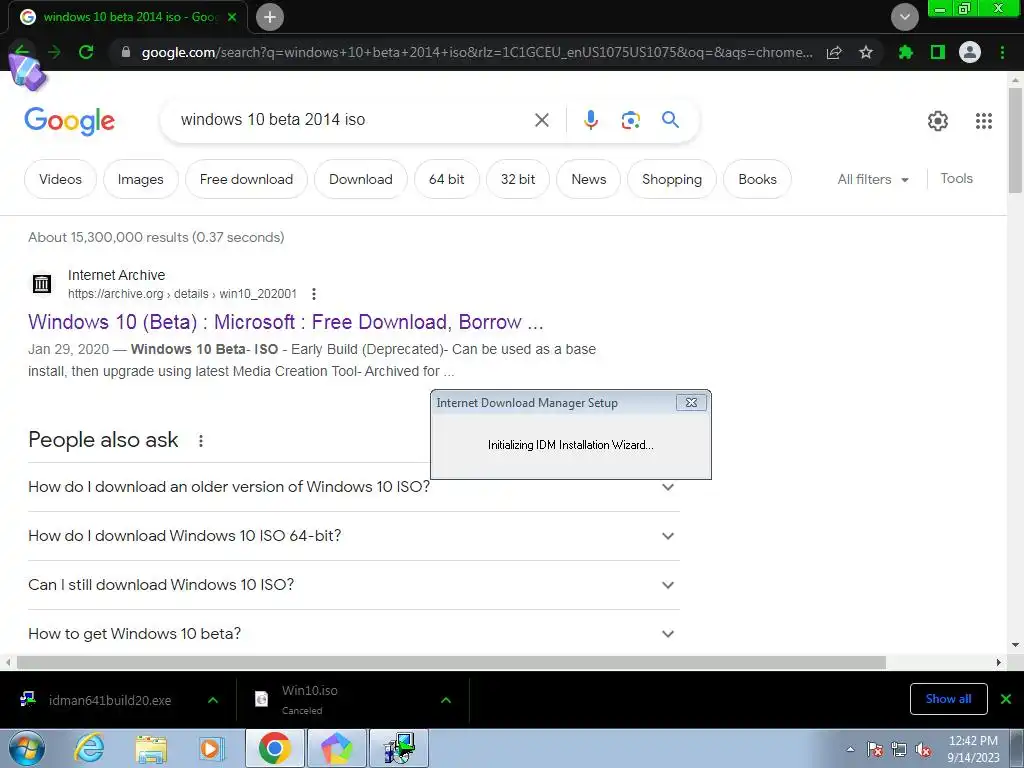This screenshot has width=1024, height=768.
Task: Open the tab search dropdown arrow
Action: coord(905,17)
